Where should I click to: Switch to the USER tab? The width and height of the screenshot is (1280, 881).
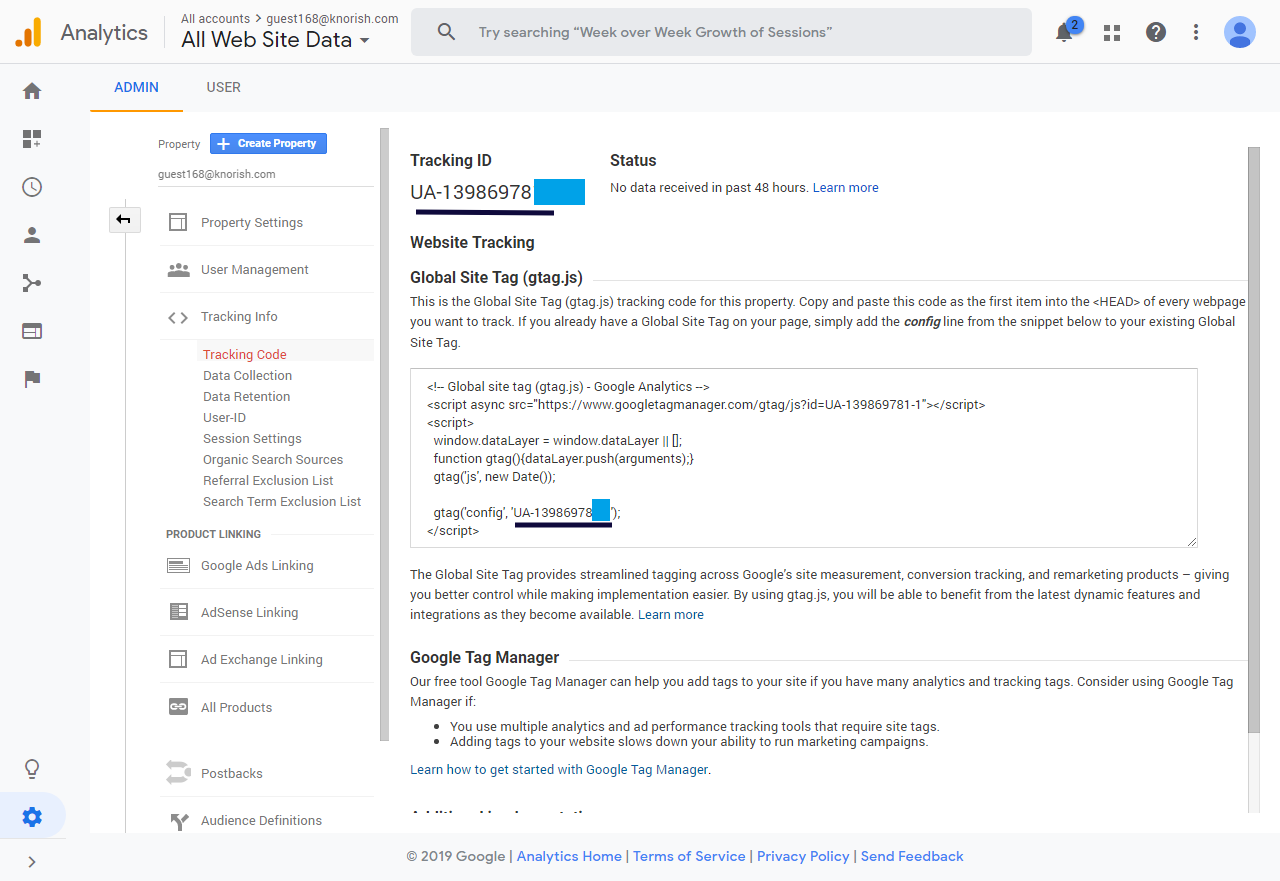click(x=223, y=87)
